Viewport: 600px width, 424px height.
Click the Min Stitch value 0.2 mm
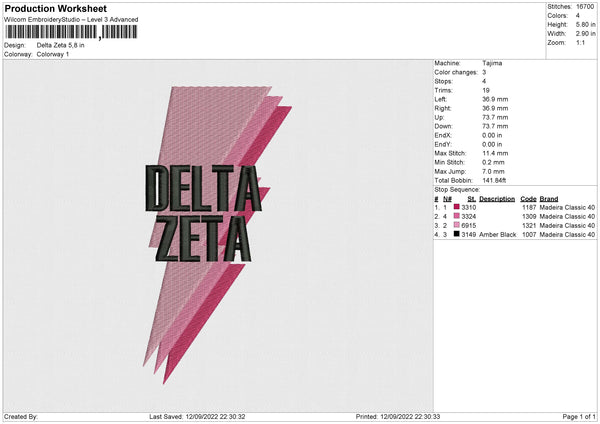click(493, 162)
